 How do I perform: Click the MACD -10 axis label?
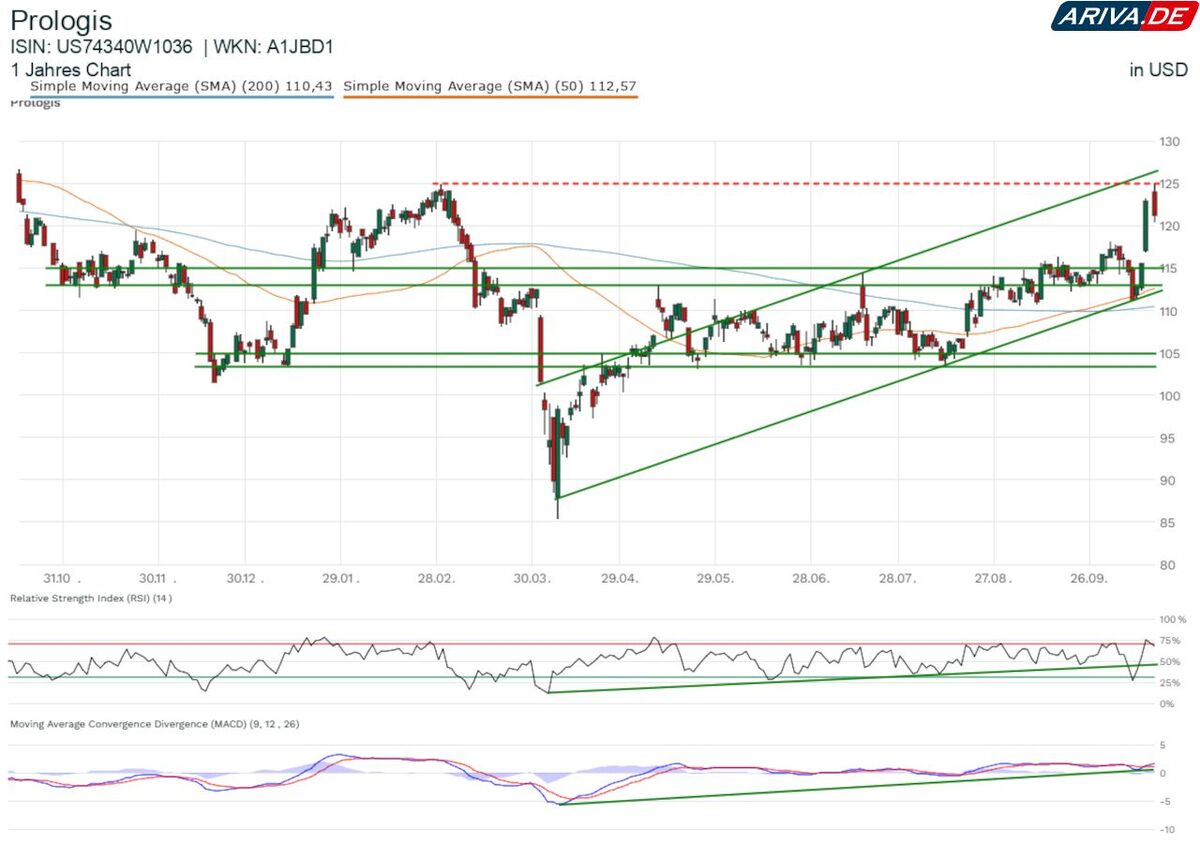coord(1167,830)
